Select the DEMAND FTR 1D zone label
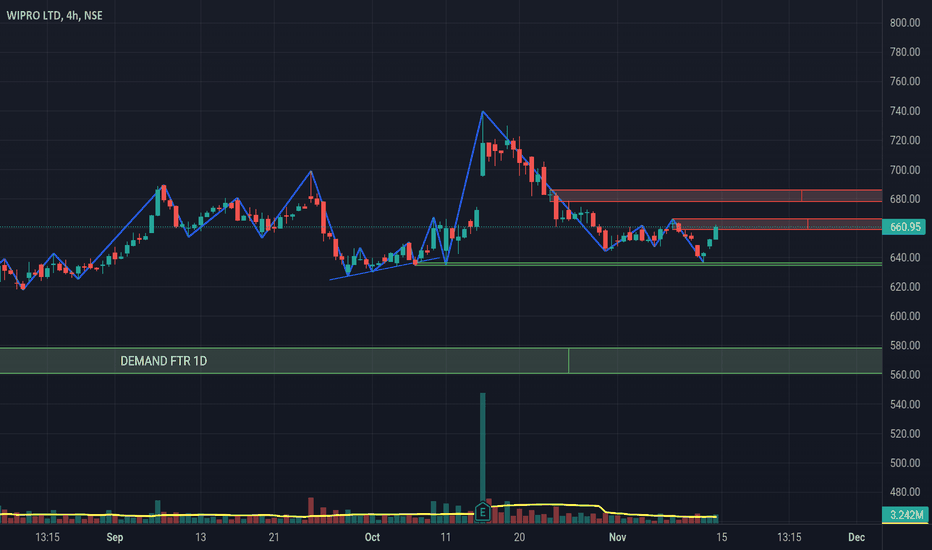This screenshot has width=932, height=550. (x=163, y=361)
